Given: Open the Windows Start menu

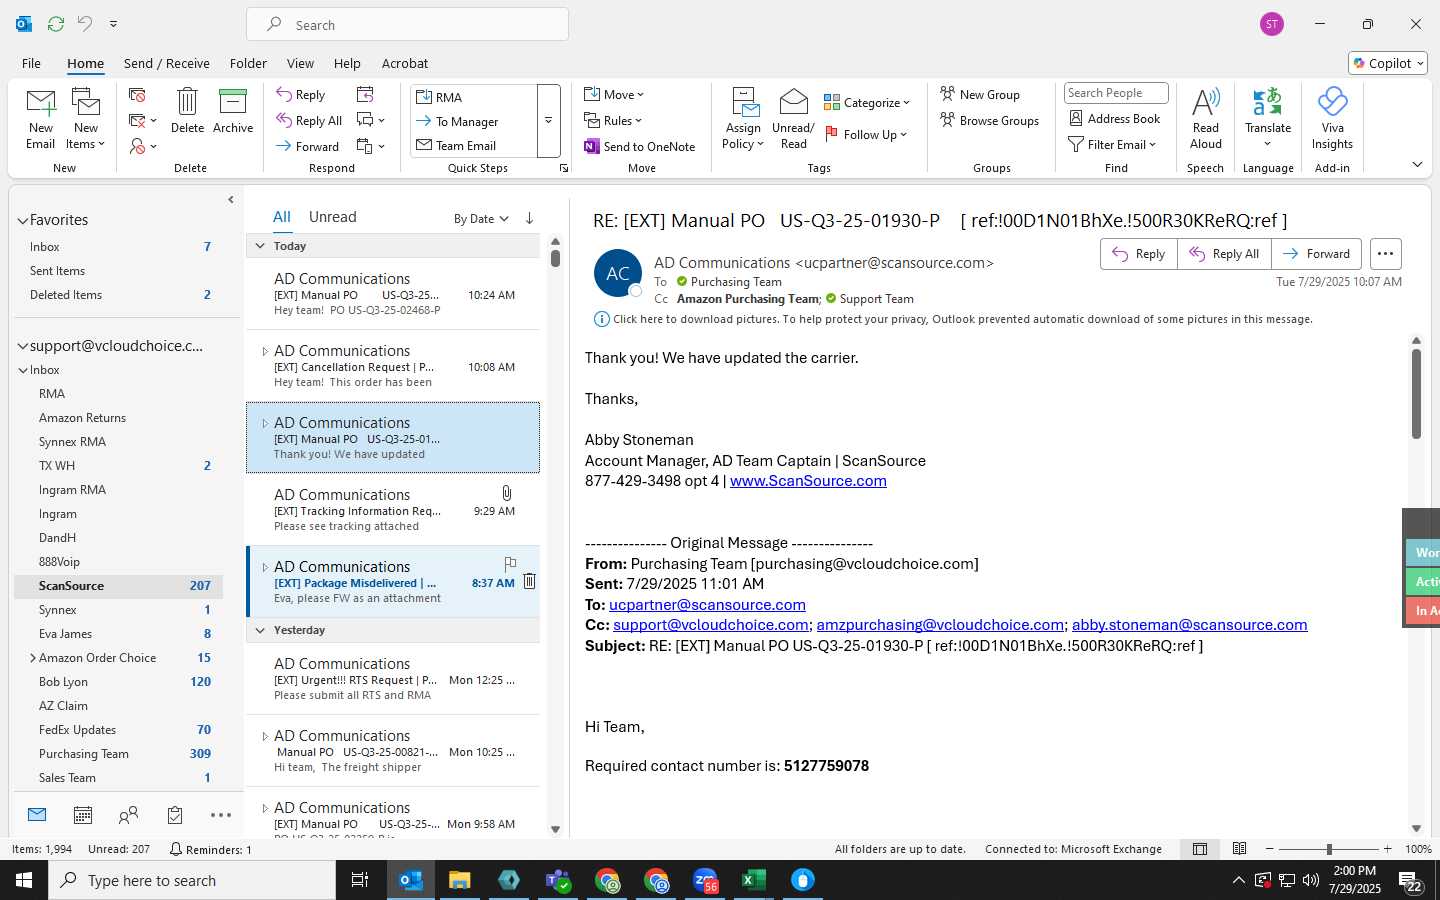Looking at the screenshot, I should coord(24,880).
